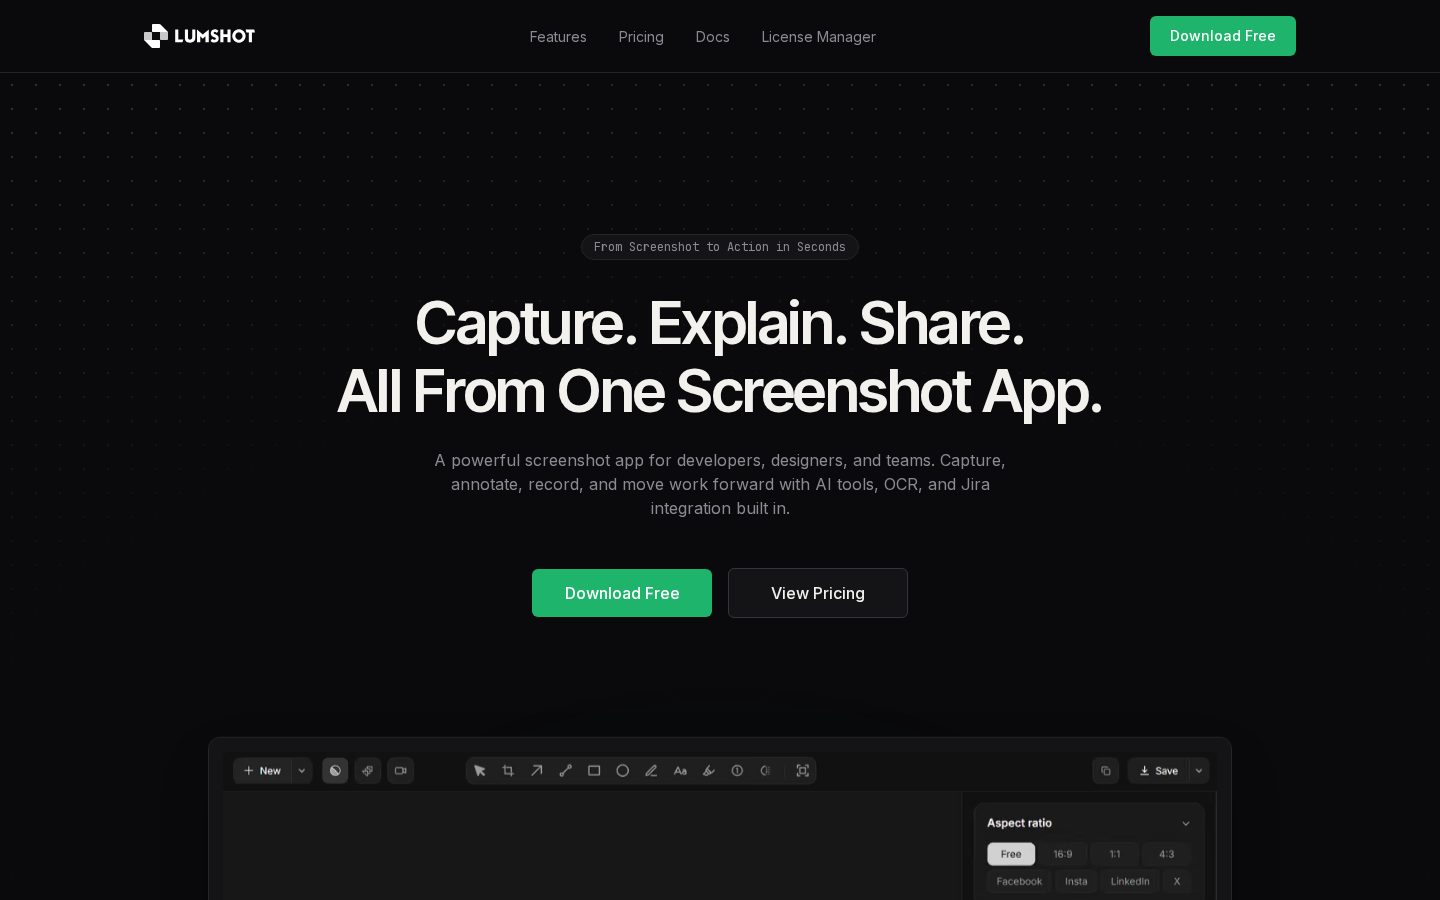Click the 'Aspect ratio' panel title
The image size is (1440, 900).
pyautogui.click(x=1019, y=823)
